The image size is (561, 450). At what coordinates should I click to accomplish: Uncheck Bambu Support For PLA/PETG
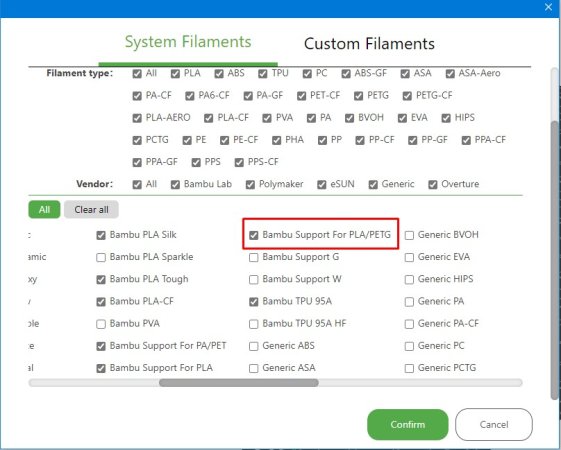coord(254,235)
